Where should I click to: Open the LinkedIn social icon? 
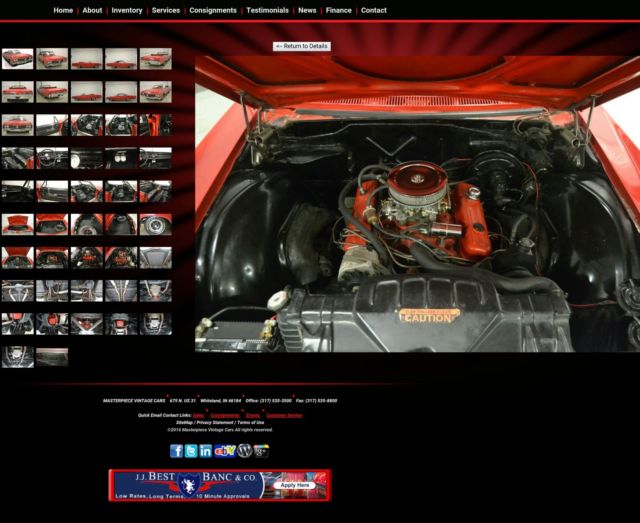[205, 451]
